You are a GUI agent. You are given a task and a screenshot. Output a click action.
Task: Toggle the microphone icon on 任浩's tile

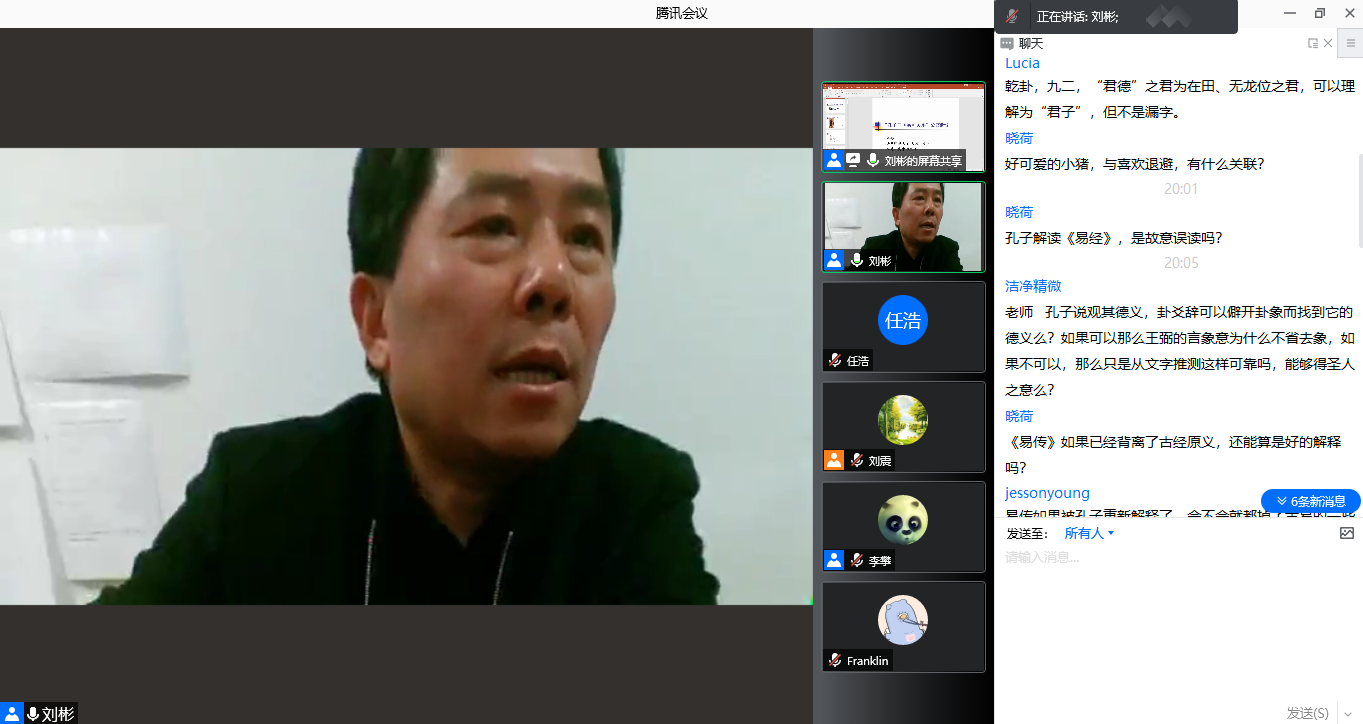point(834,360)
